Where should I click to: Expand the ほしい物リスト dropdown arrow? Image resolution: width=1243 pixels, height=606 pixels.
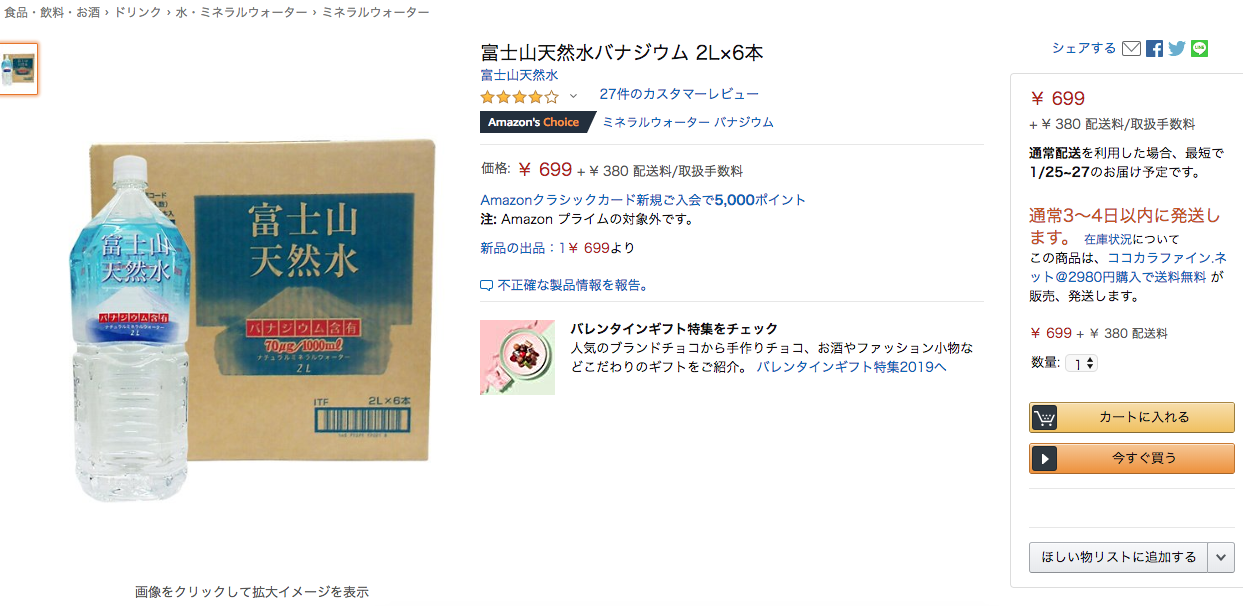coord(1221,557)
